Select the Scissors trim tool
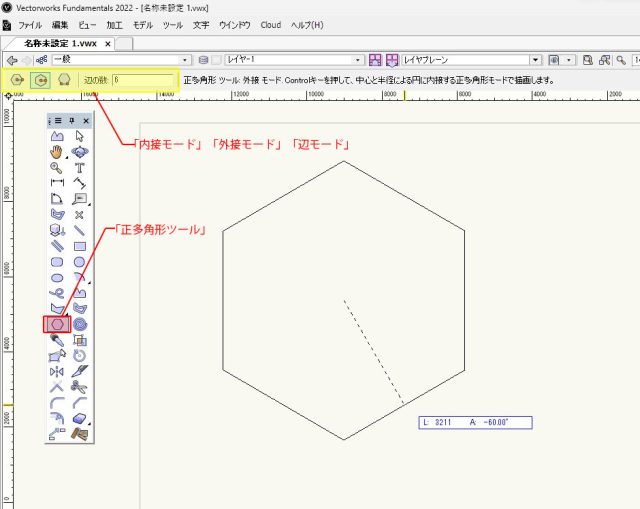Screen dimensions: 640x509 tap(80, 386)
